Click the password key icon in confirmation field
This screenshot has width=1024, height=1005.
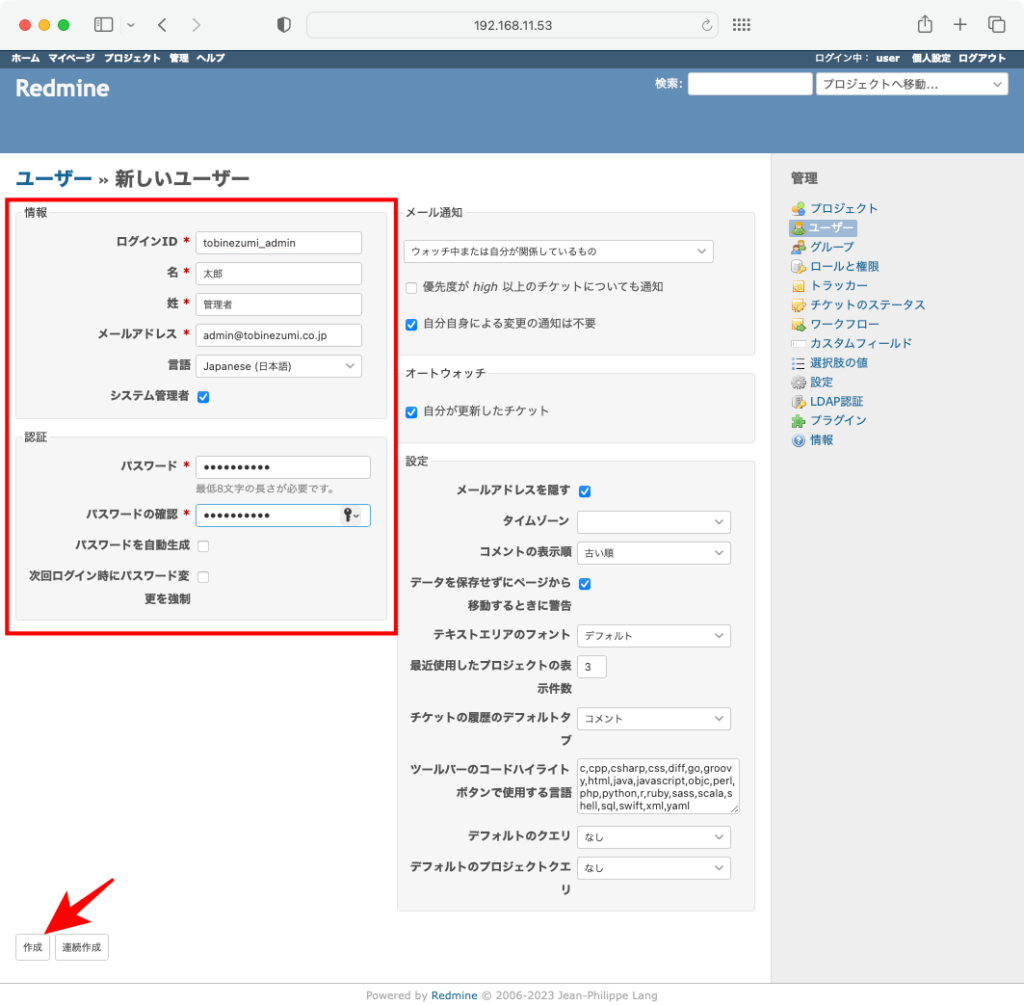coord(351,515)
